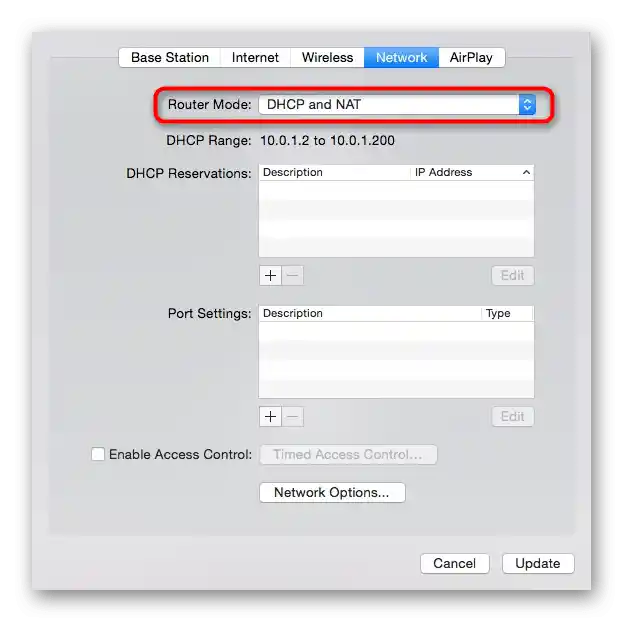The width and height of the screenshot is (623, 622).
Task: Go to the AirPlay tab
Action: 472,58
